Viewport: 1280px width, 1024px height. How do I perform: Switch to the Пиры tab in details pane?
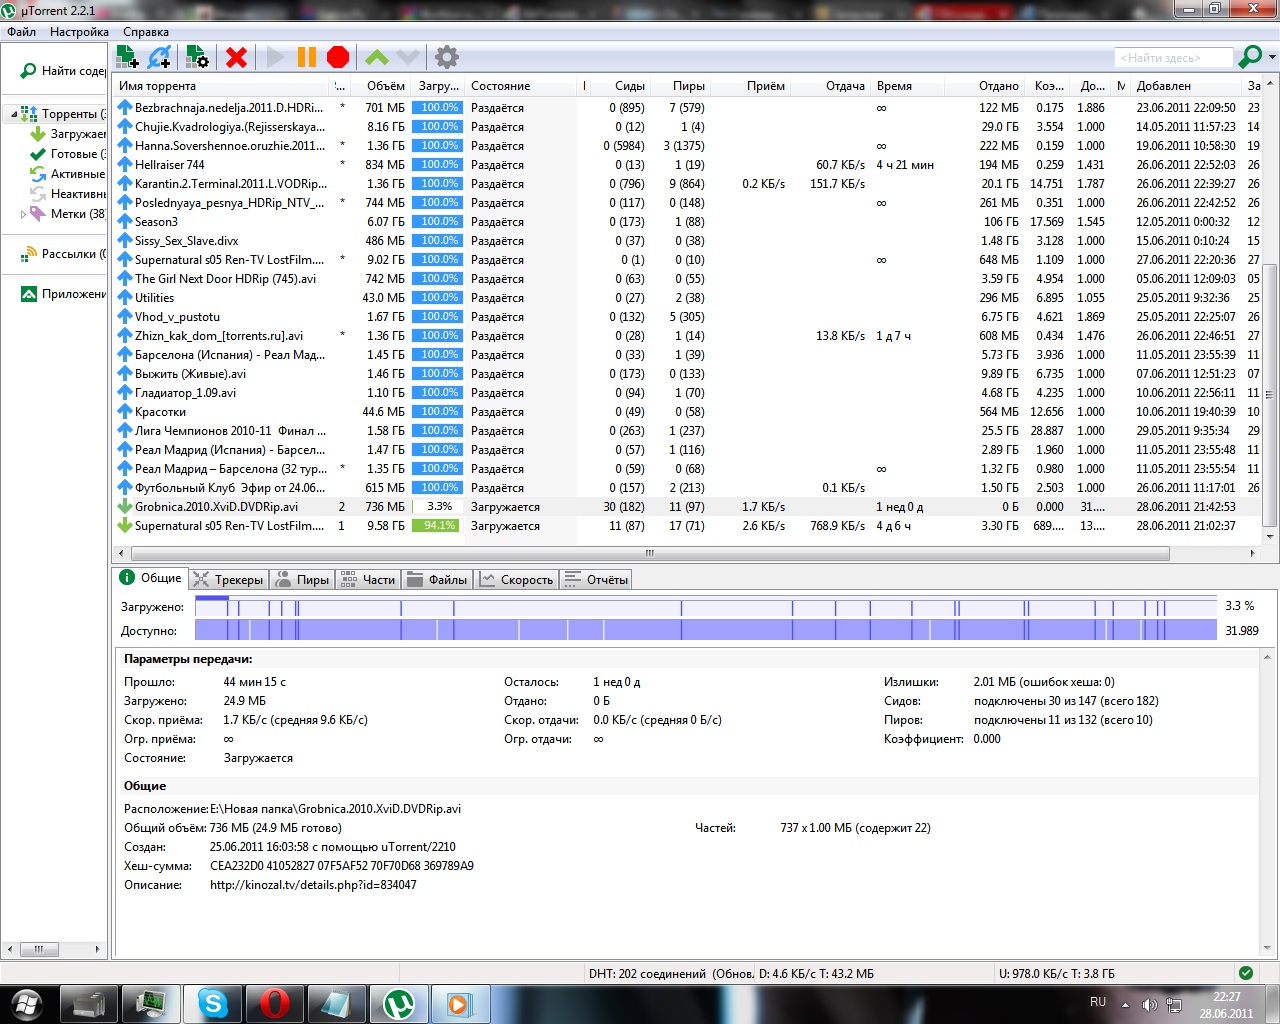point(302,579)
